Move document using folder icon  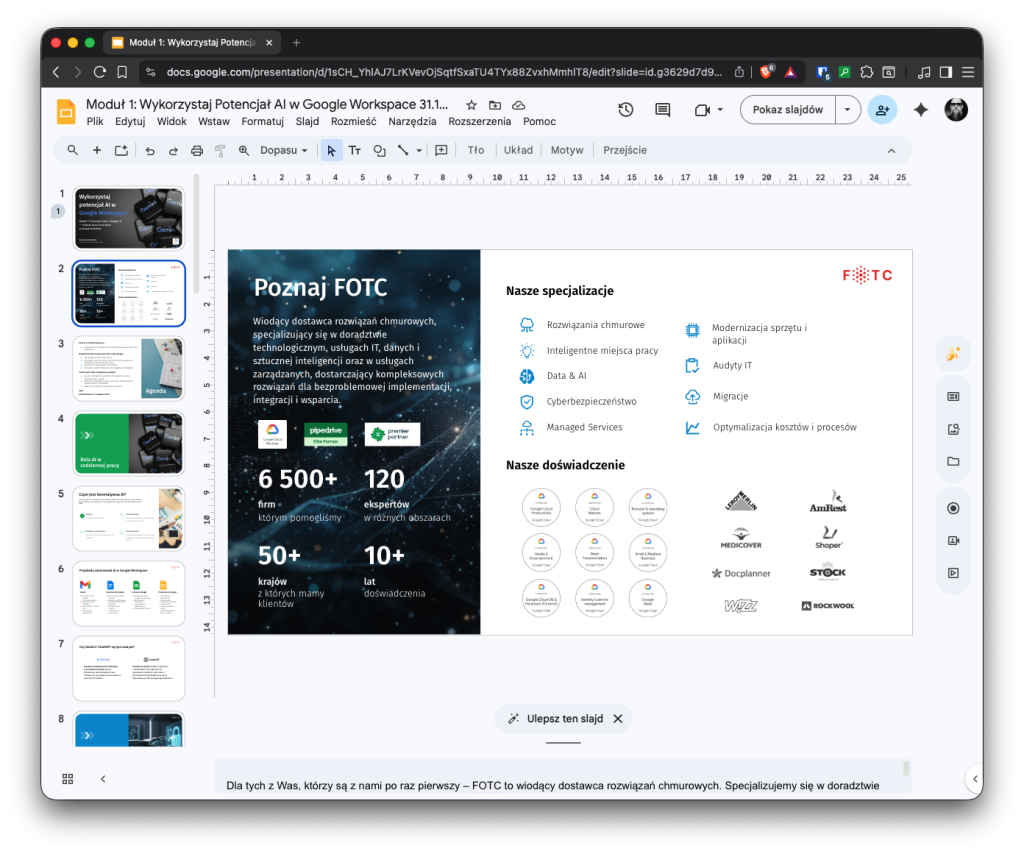point(495,105)
